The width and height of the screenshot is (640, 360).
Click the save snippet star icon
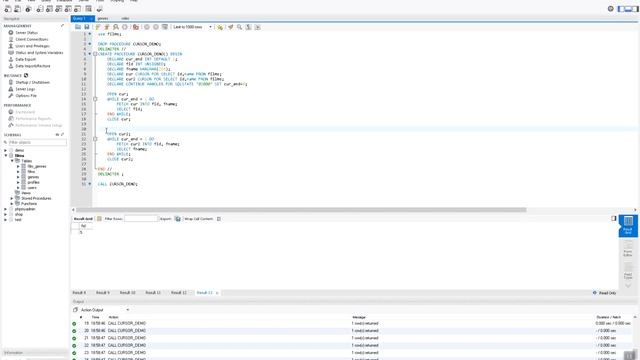[220, 27]
